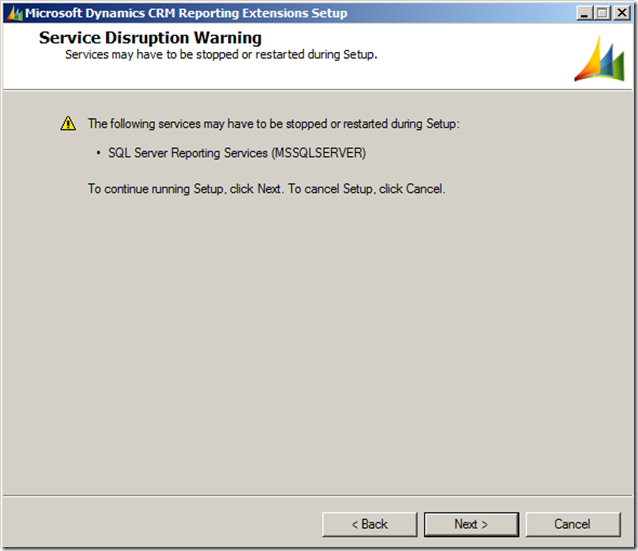Click 'The following services may have to be stopped' text

click(x=273, y=124)
